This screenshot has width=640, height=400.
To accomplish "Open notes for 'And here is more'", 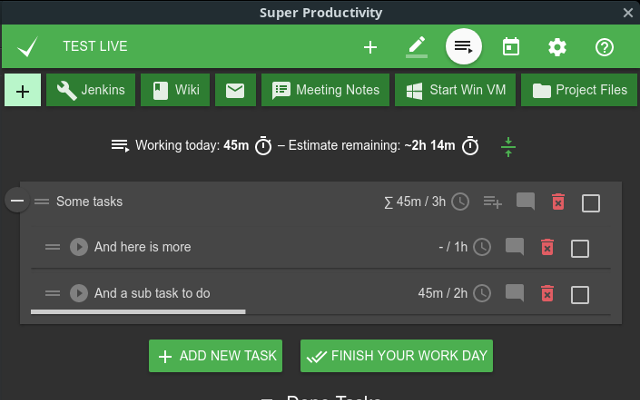I will tap(515, 247).
